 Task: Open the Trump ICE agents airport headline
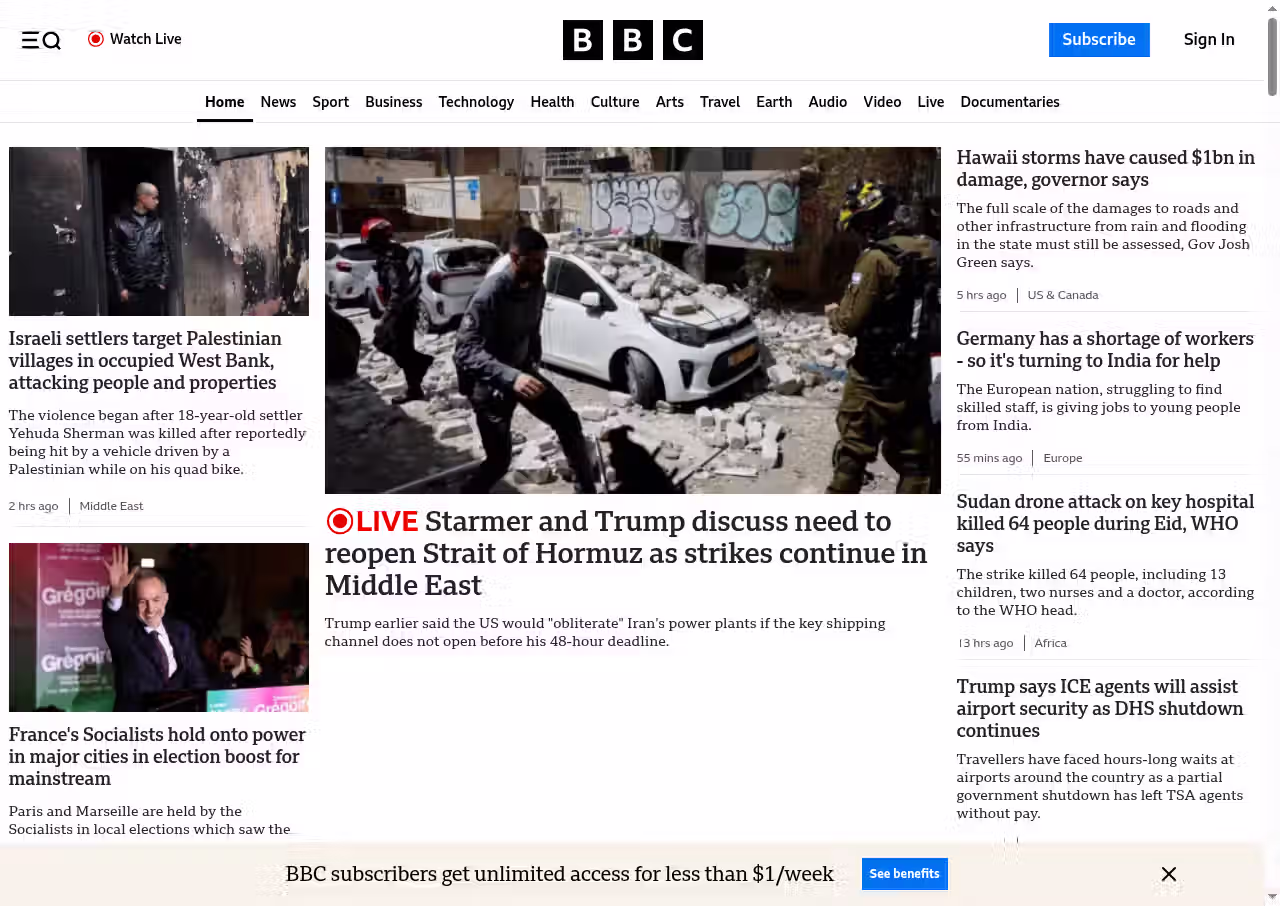coord(1100,708)
